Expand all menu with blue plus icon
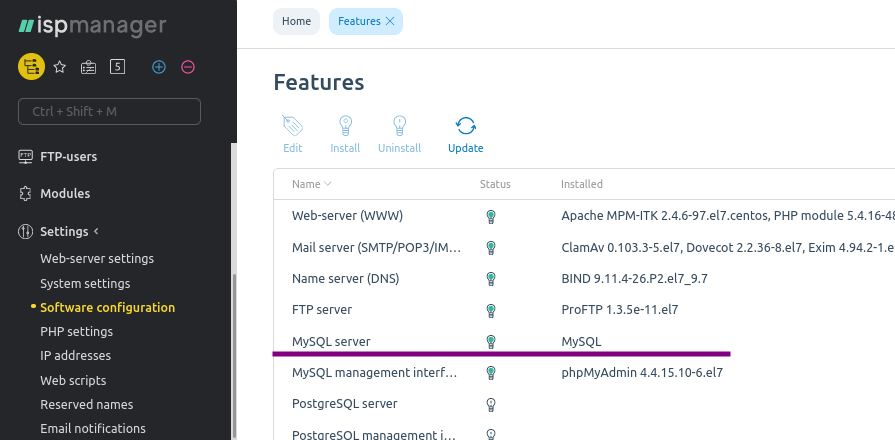895x440 pixels. [159, 67]
